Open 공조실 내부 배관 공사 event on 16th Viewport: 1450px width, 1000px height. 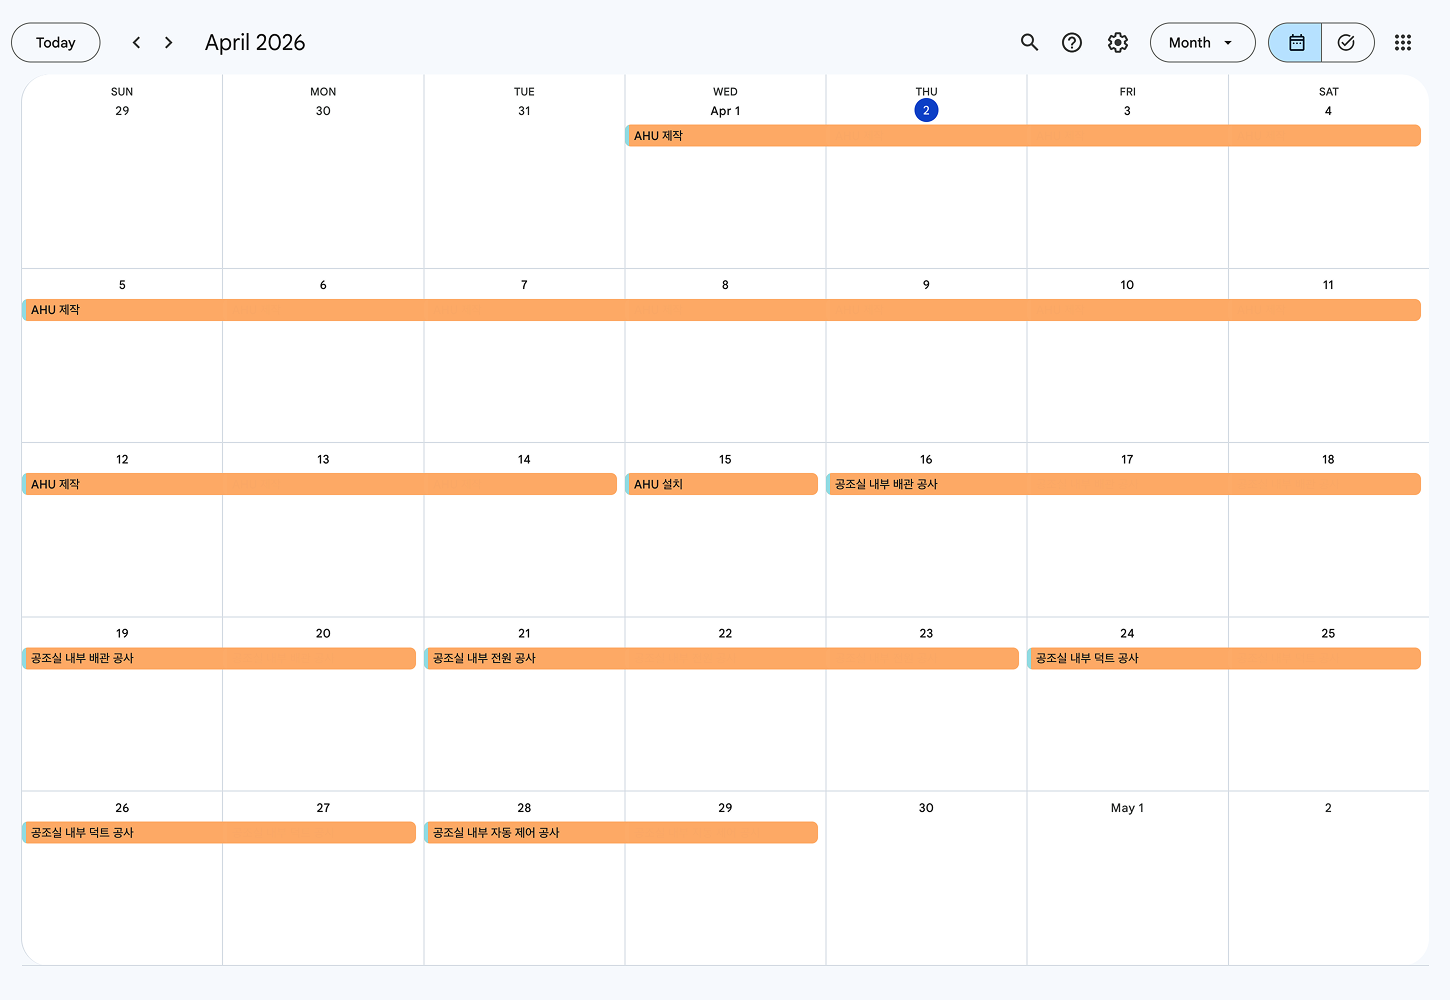[x=1123, y=484]
